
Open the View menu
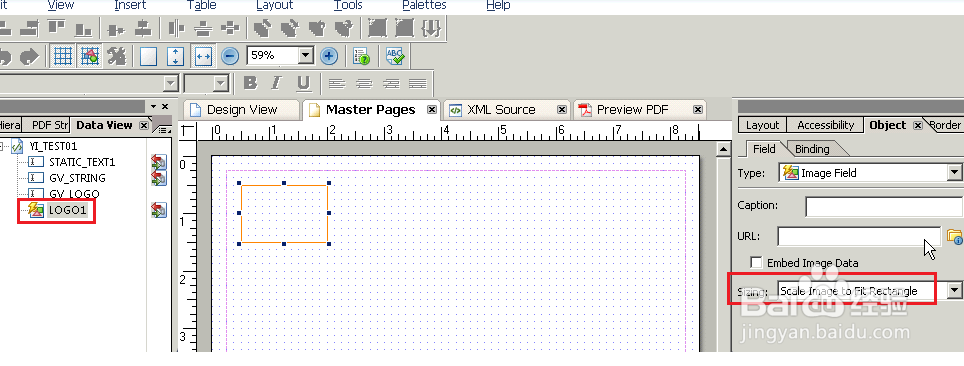[x=61, y=6]
